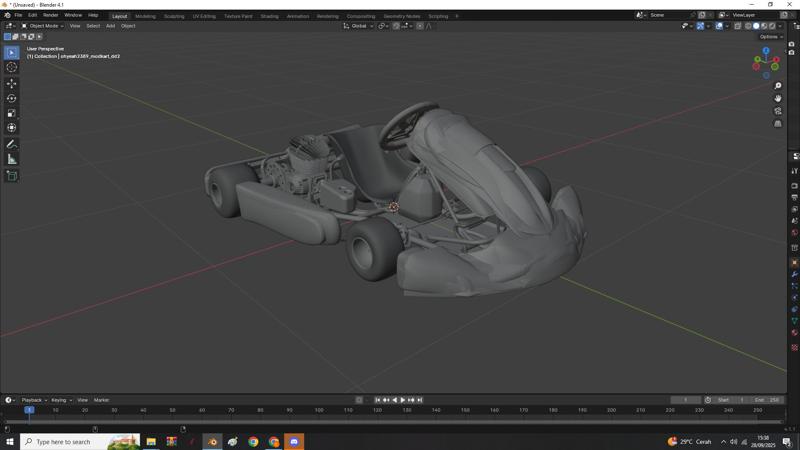This screenshot has height=450, width=800.
Task: Switch to the Sculpting workspace tab
Action: [x=174, y=16]
